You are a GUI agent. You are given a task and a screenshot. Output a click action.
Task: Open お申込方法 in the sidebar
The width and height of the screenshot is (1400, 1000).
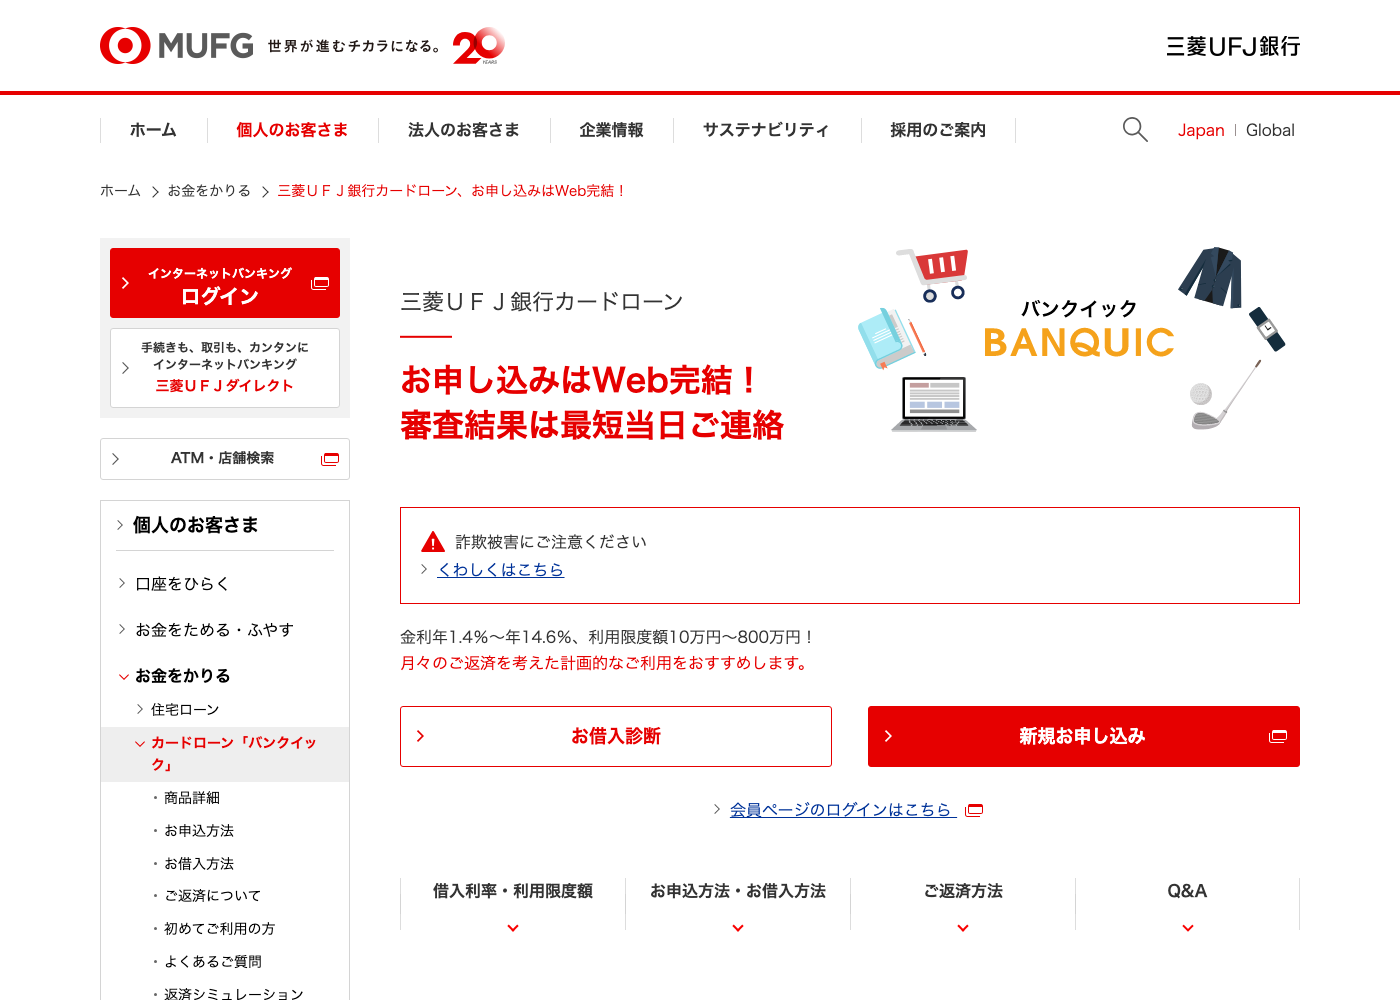tap(199, 831)
